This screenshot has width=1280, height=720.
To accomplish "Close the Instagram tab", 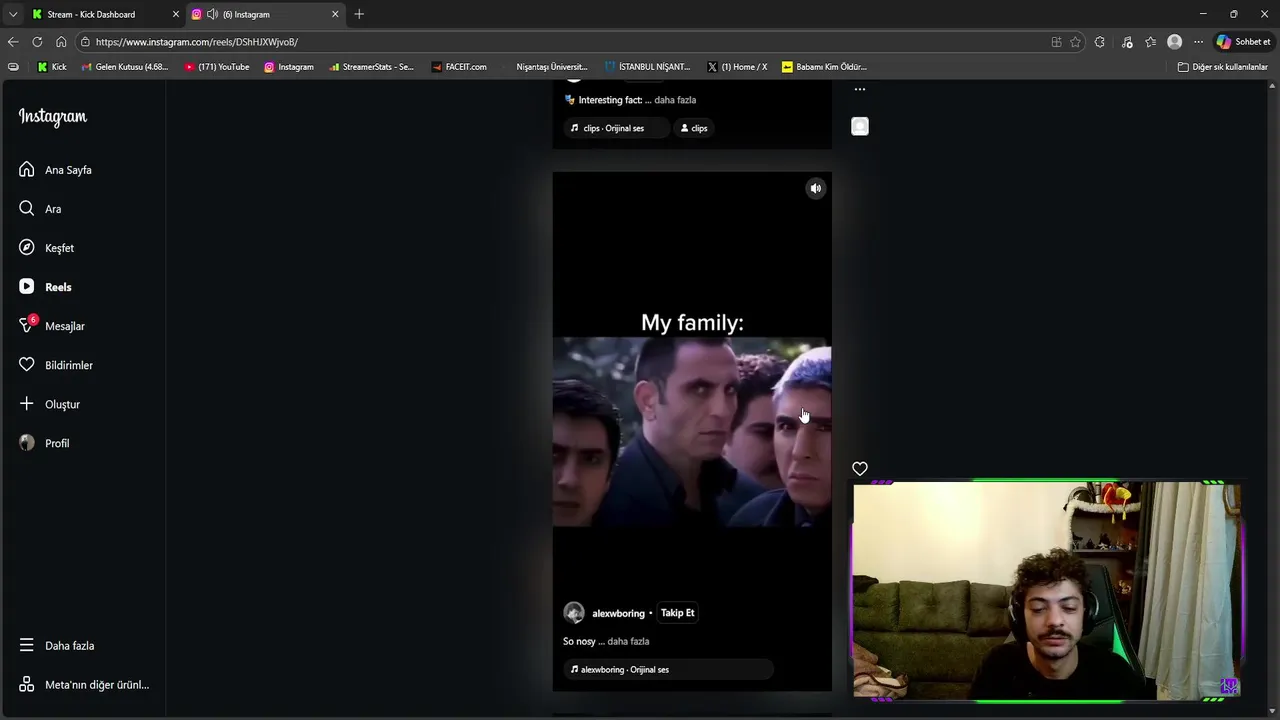I will (x=335, y=14).
